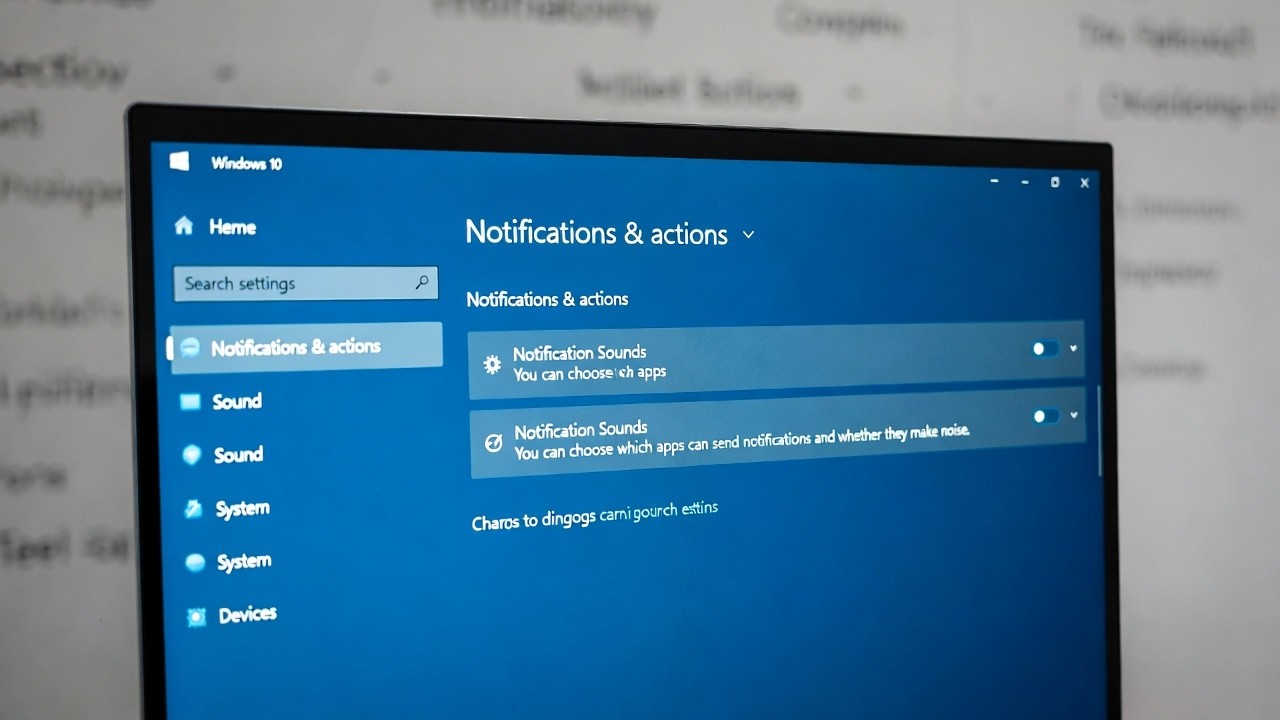Click the "carni gourch esttins" link text
This screenshot has height=720, width=1280.
(x=659, y=513)
